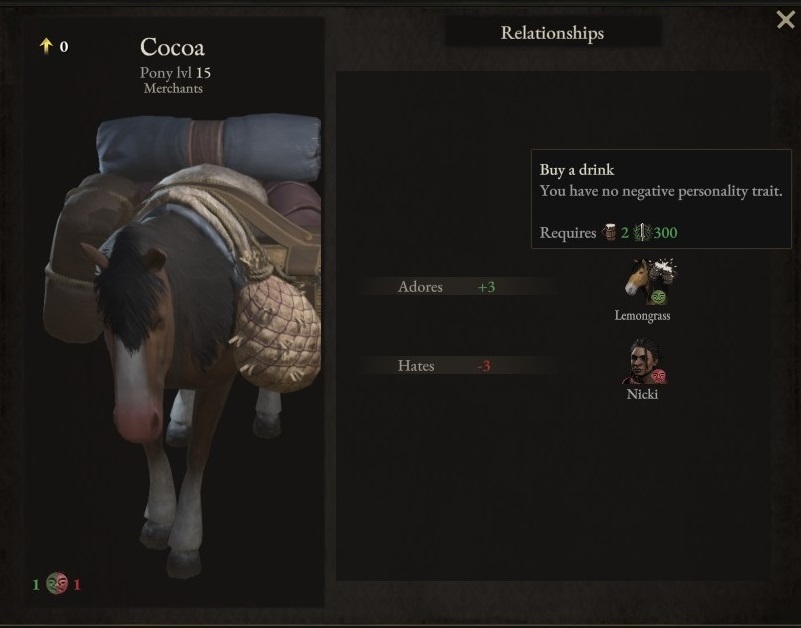The width and height of the screenshot is (801, 628).
Task: Click the Nicki name label
Action: pos(642,394)
